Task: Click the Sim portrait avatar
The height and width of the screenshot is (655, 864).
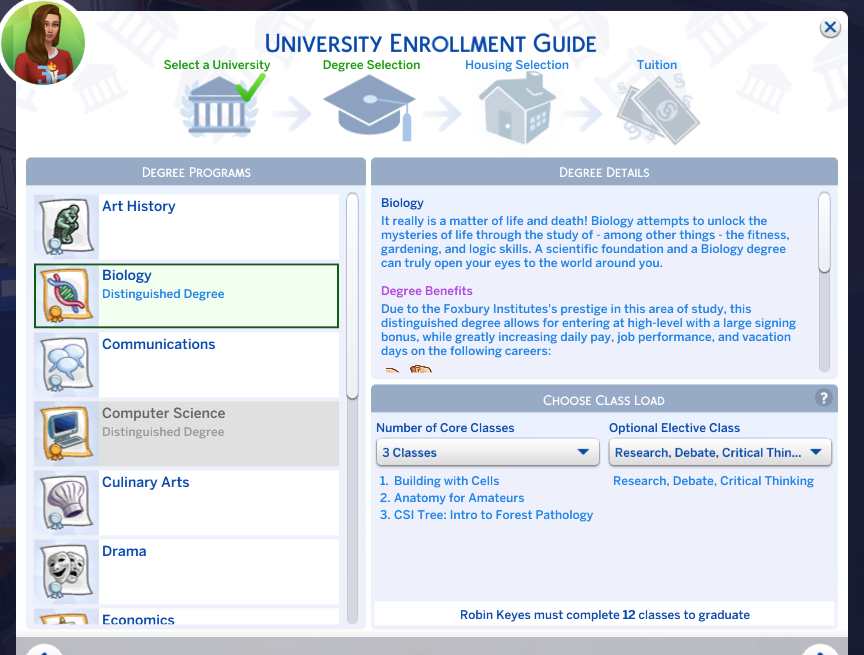Action: click(x=43, y=42)
